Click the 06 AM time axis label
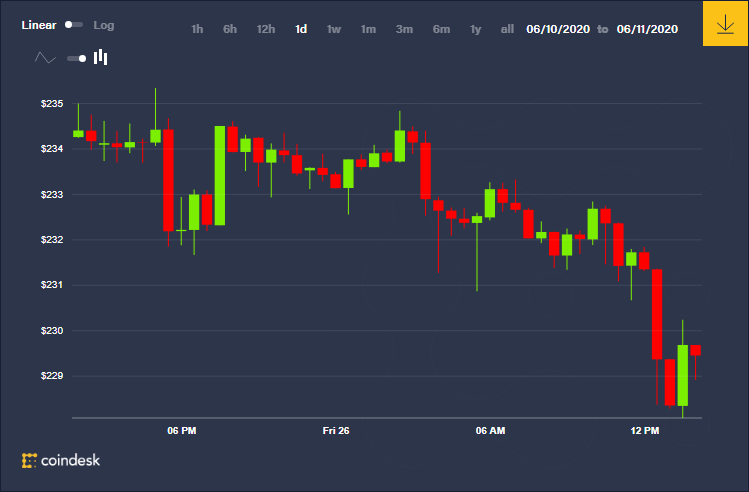This screenshot has width=749, height=492. tap(490, 431)
